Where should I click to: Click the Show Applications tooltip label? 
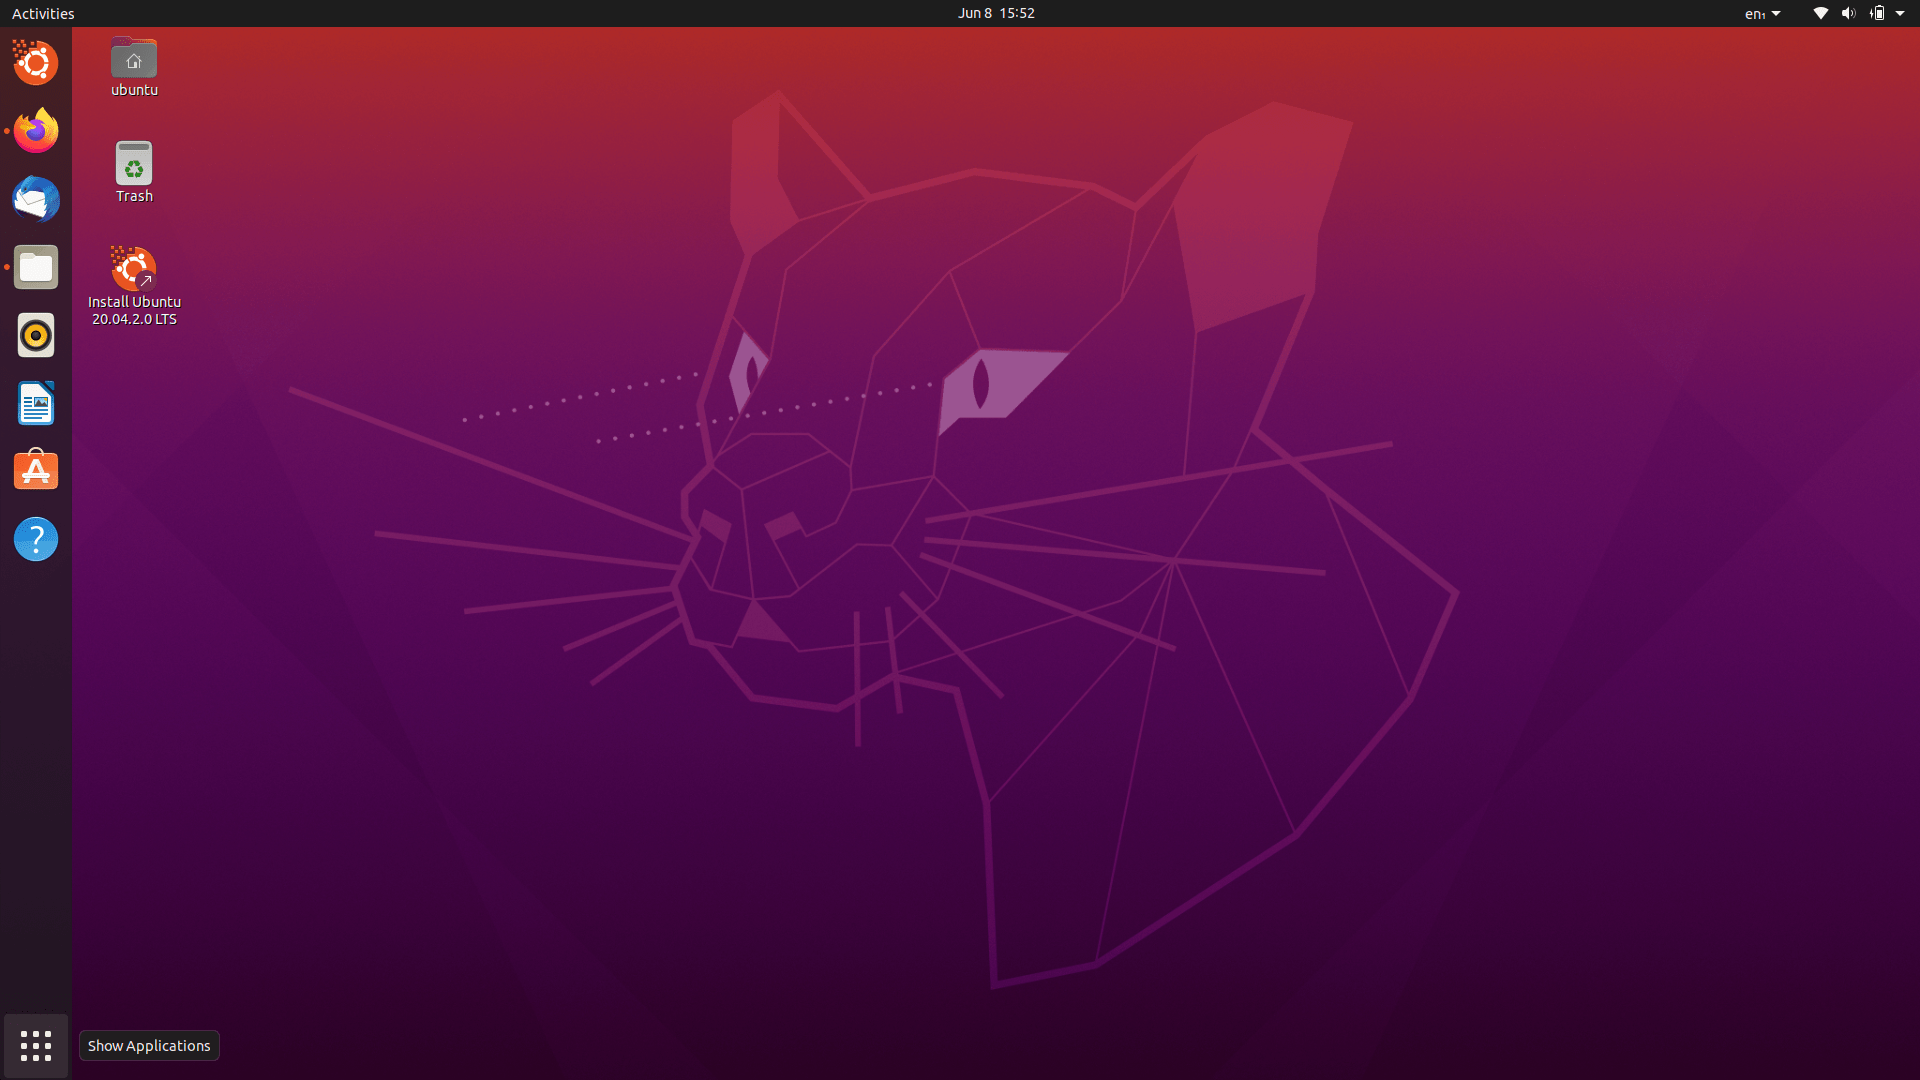coord(149,1046)
